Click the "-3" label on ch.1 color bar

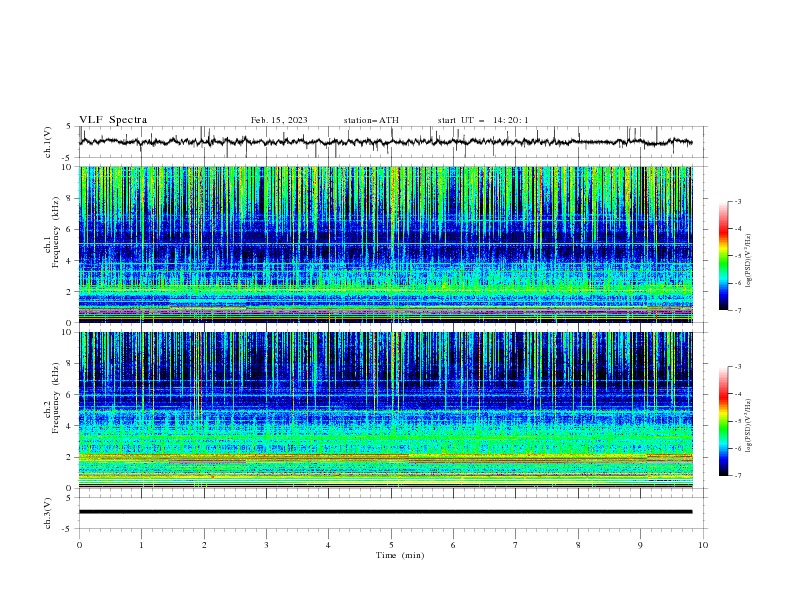(737, 201)
